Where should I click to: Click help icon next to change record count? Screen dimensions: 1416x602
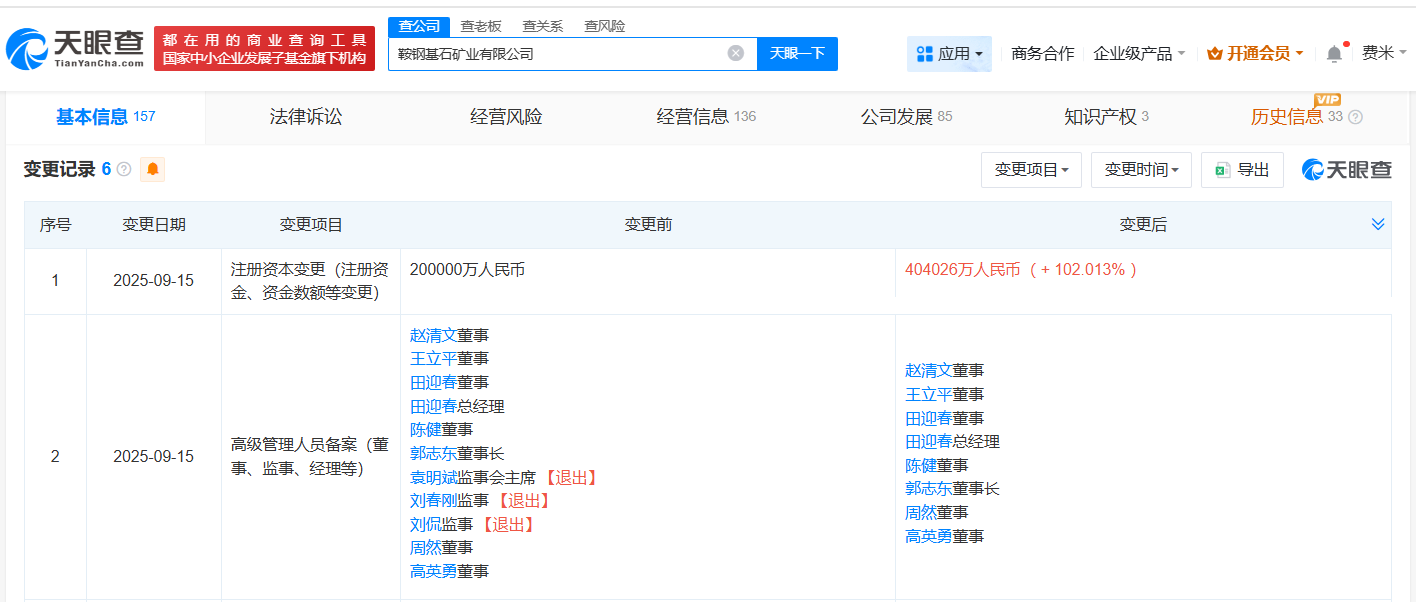[124, 169]
